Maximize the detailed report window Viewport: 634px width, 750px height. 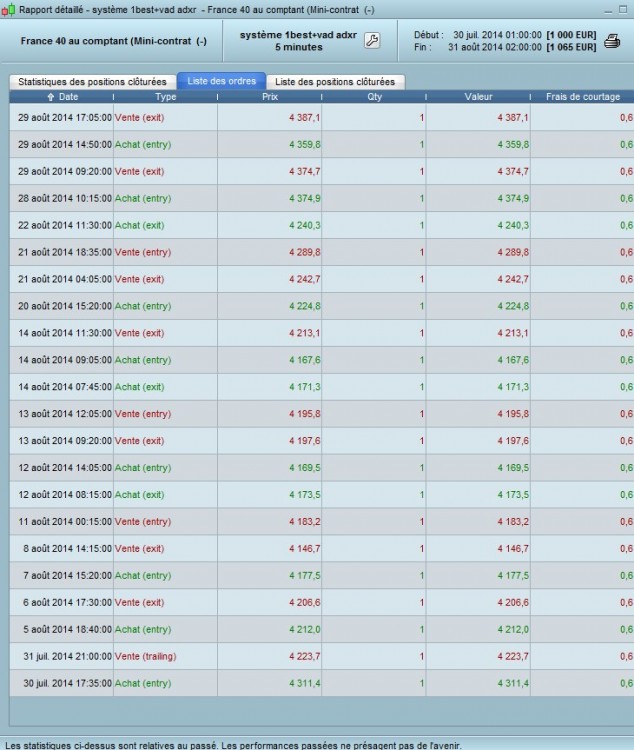[623, 9]
